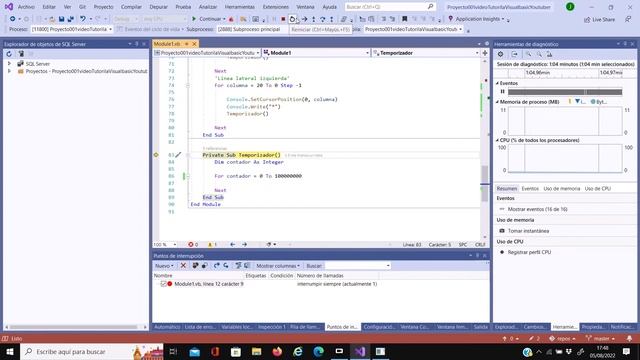
Task: Click the Registrar perfil CPU link
Action: pos(529,252)
